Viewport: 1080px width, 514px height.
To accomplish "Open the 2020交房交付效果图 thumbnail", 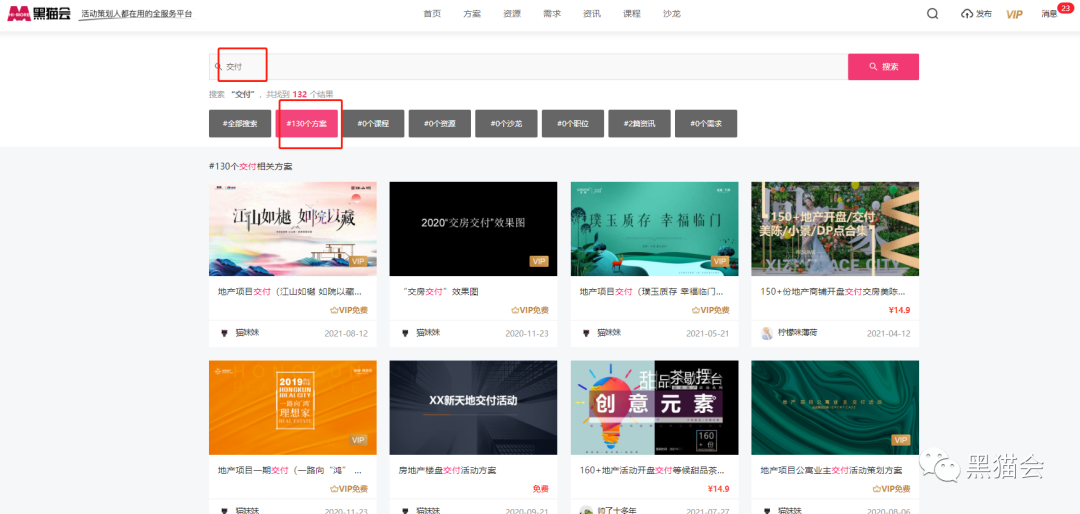I will 473,228.
